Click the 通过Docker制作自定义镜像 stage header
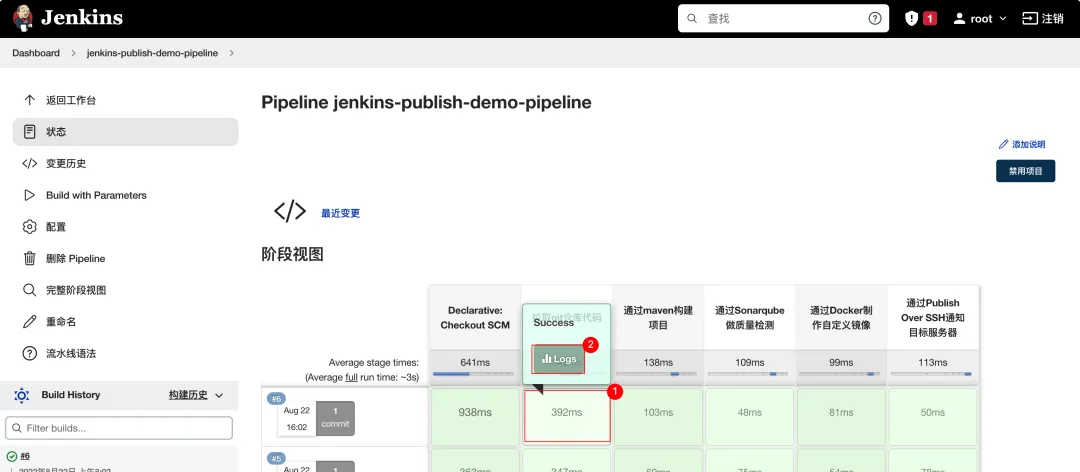Screen dimensions: 1080x472 coord(841,318)
